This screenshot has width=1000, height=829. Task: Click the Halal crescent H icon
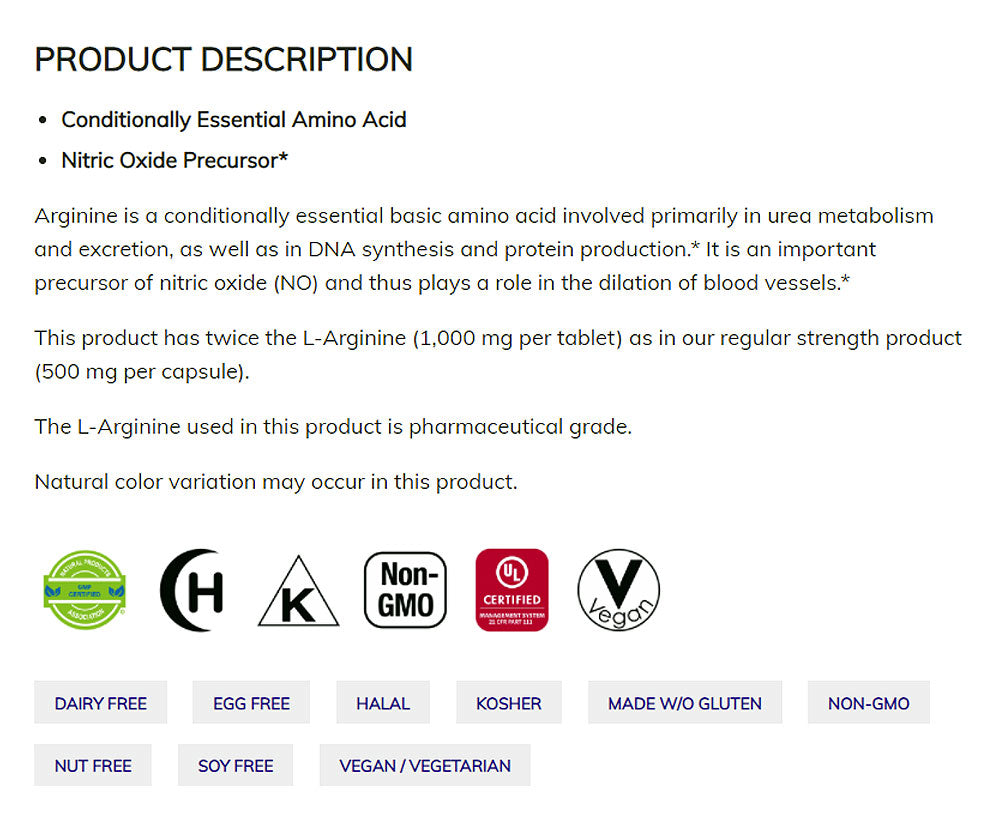point(192,590)
